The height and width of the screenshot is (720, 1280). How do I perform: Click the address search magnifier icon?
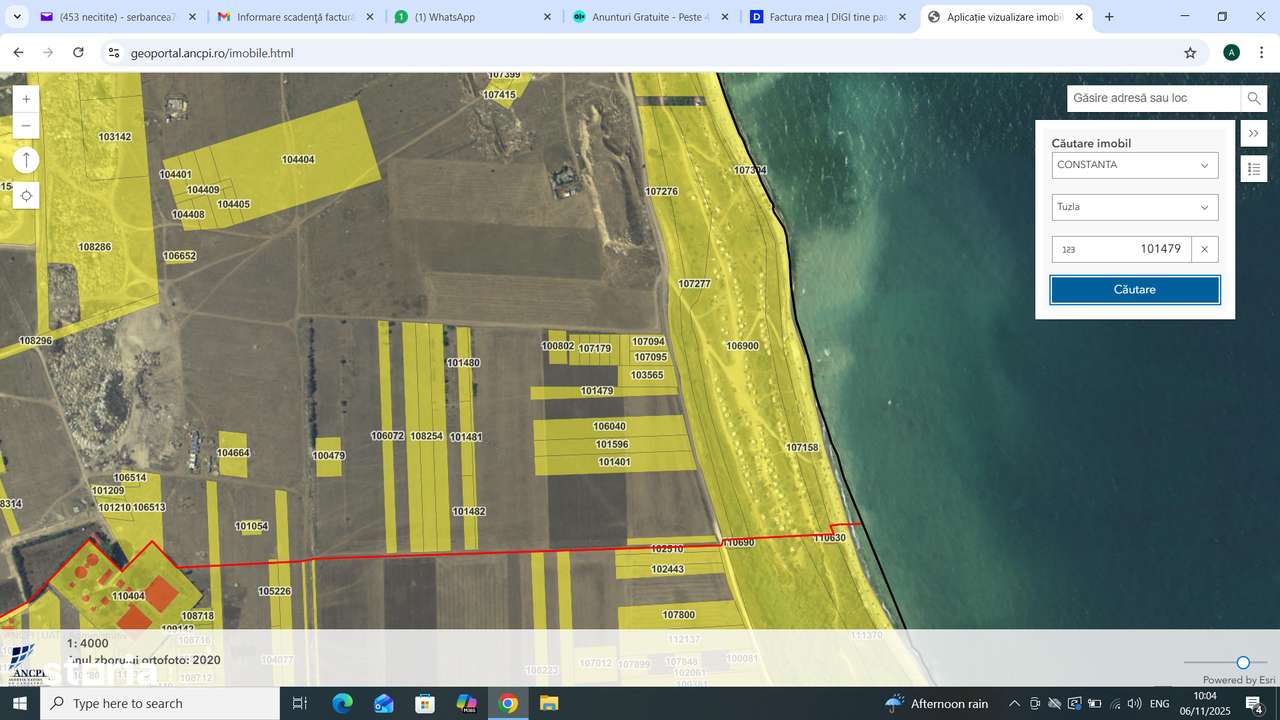[1253, 98]
